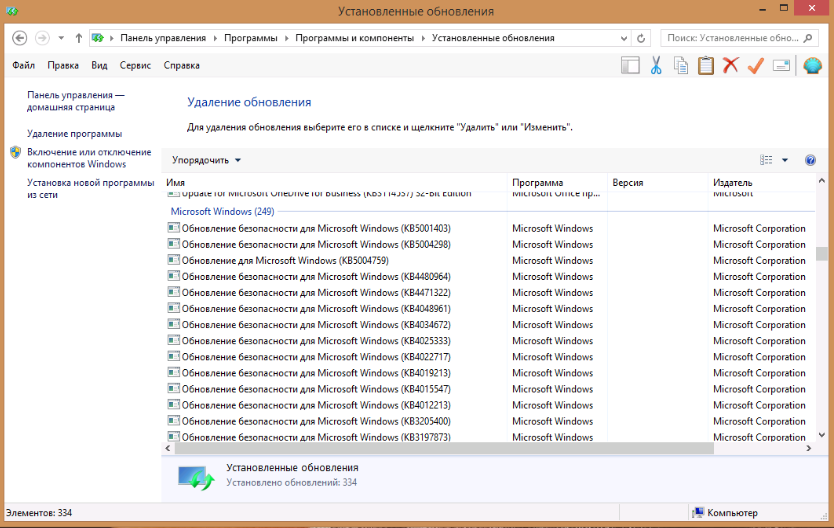Select update KB4012213 row
This screenshot has width=834, height=528.
(488, 405)
